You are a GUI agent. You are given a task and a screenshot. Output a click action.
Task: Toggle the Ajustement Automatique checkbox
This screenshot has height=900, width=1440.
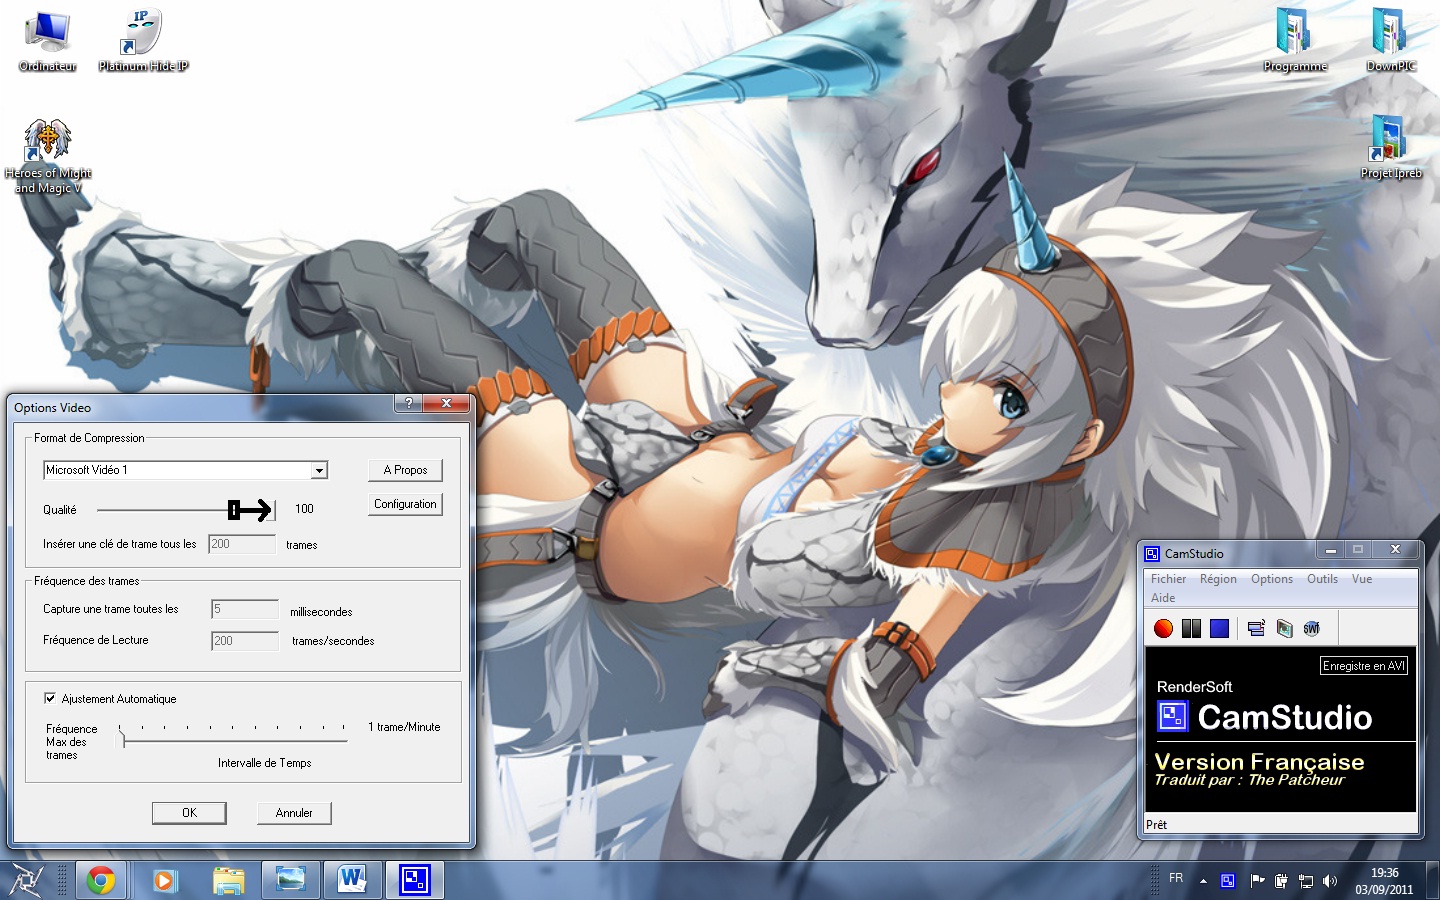(50, 698)
